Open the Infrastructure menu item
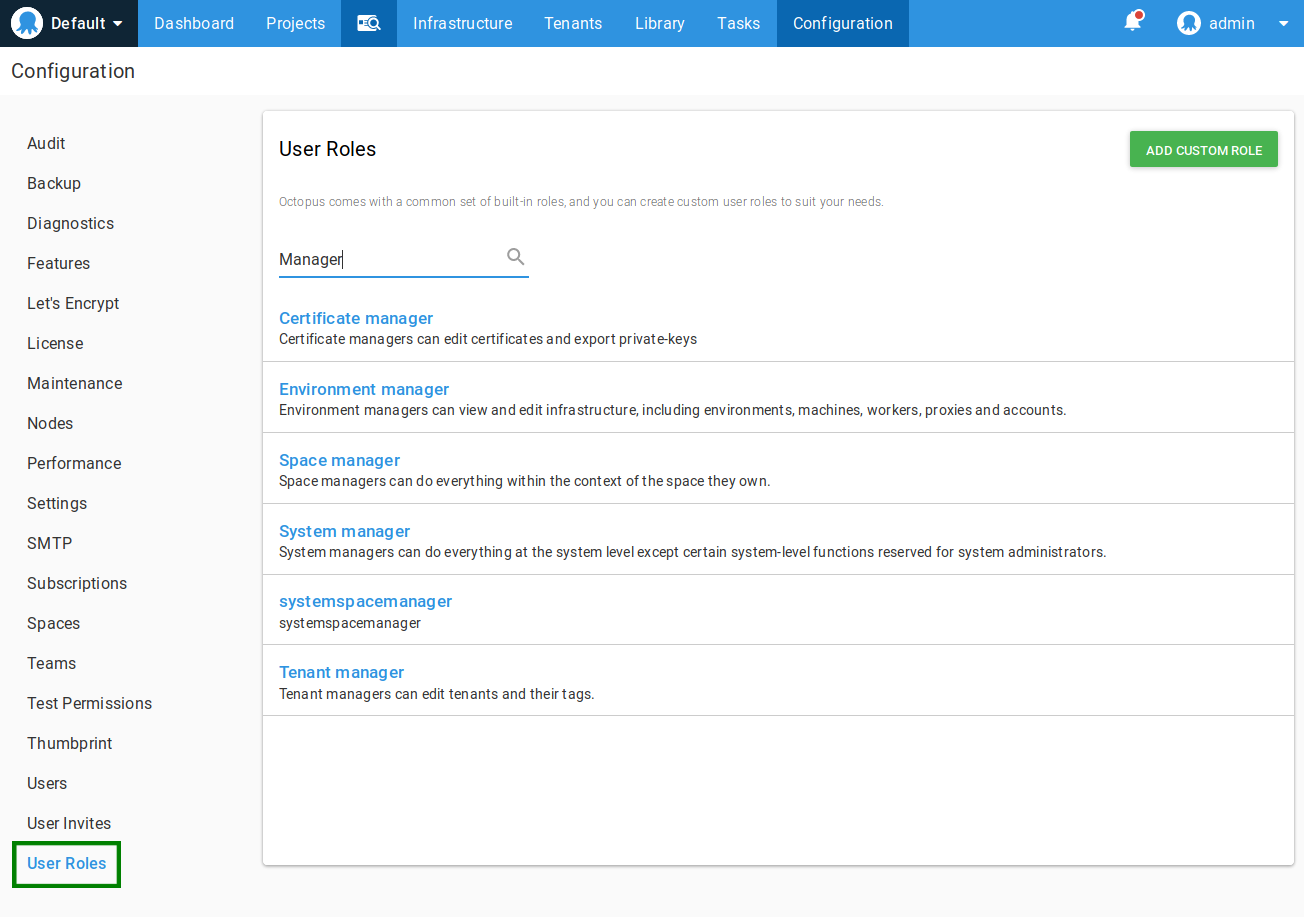Viewport: 1304px width, 917px height. 462,23
